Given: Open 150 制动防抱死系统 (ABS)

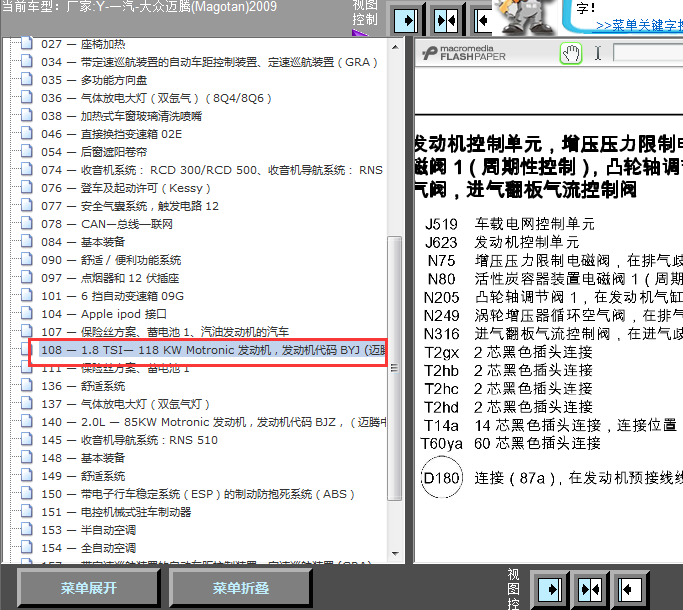Looking at the screenshot, I should [198, 494].
